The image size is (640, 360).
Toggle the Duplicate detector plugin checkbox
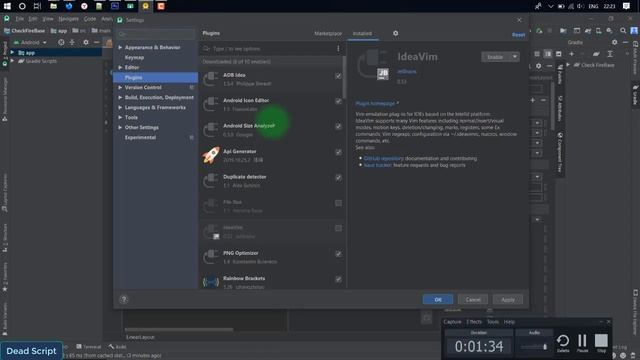click(x=338, y=178)
